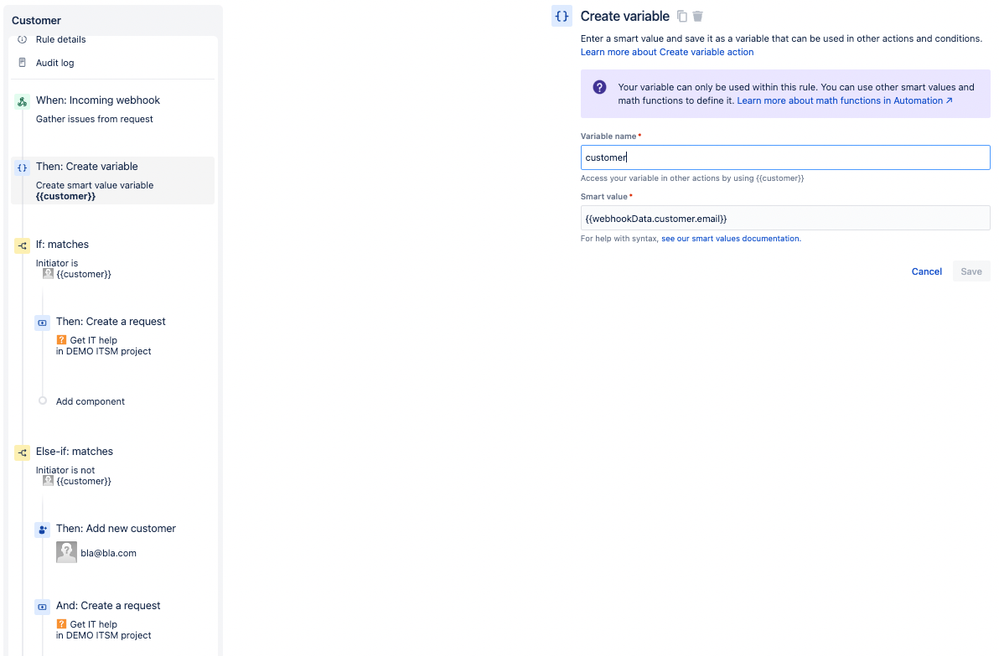The image size is (999, 656).
Task: Click the person icon on Then: Add new customer
Action: (41, 529)
